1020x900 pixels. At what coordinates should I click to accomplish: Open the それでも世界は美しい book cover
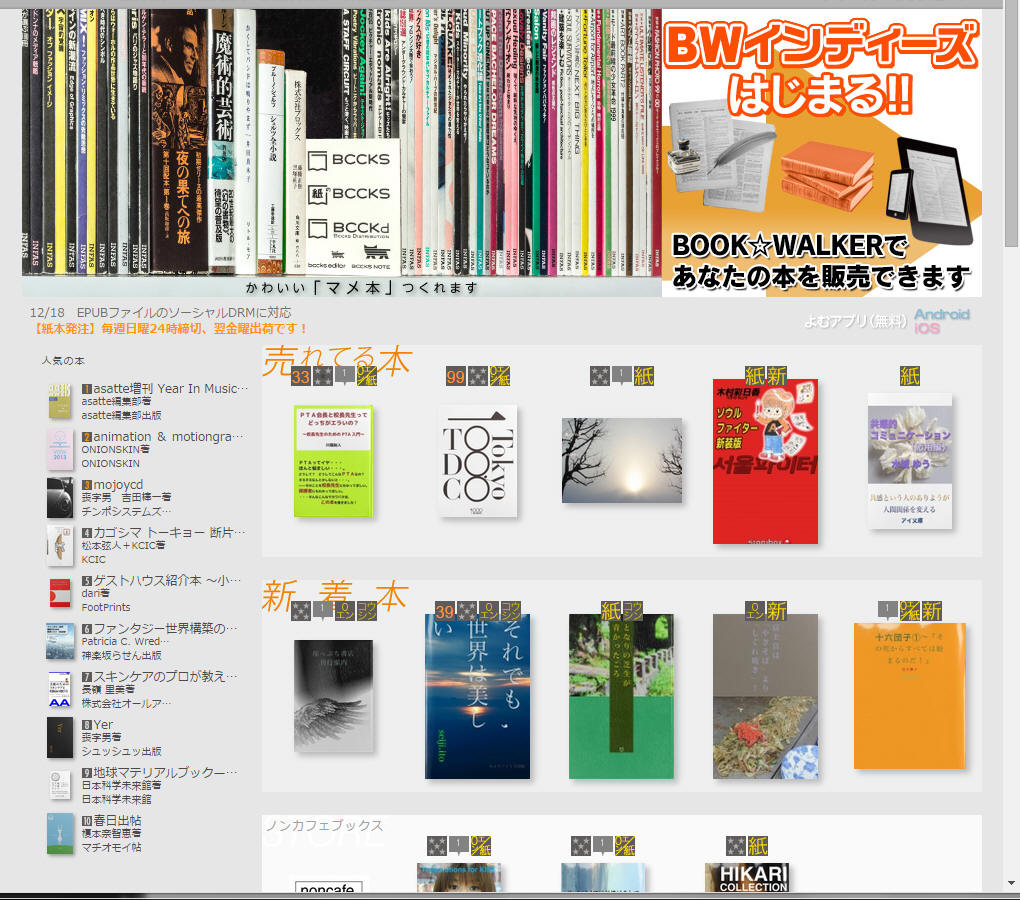[477, 696]
